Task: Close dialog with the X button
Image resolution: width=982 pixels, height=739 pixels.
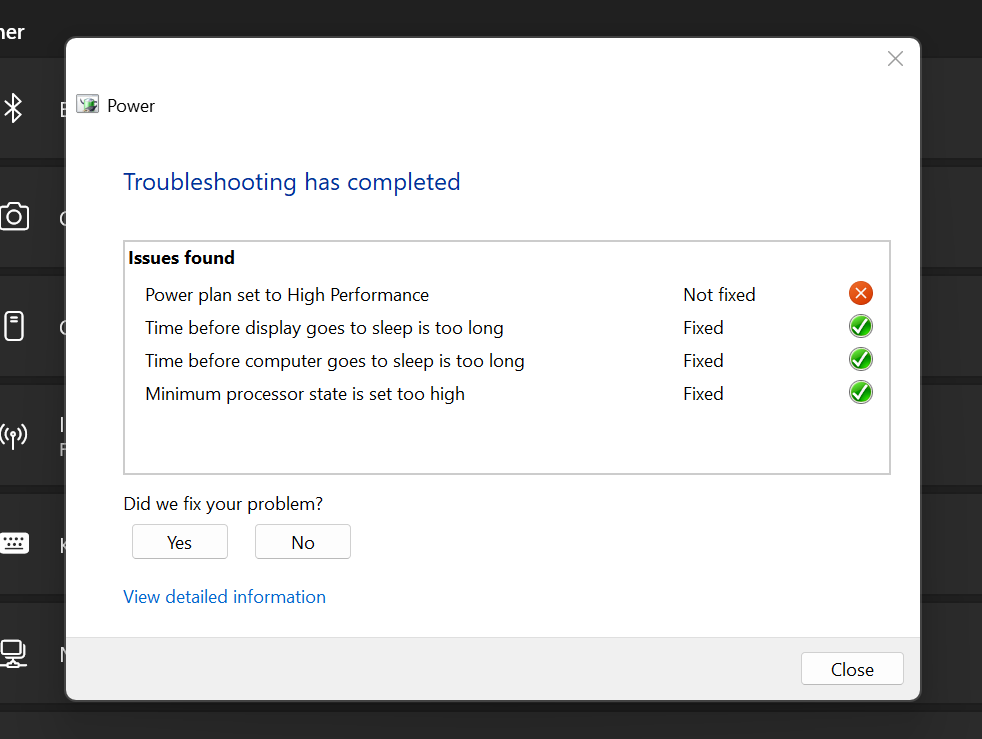Action: [895, 59]
